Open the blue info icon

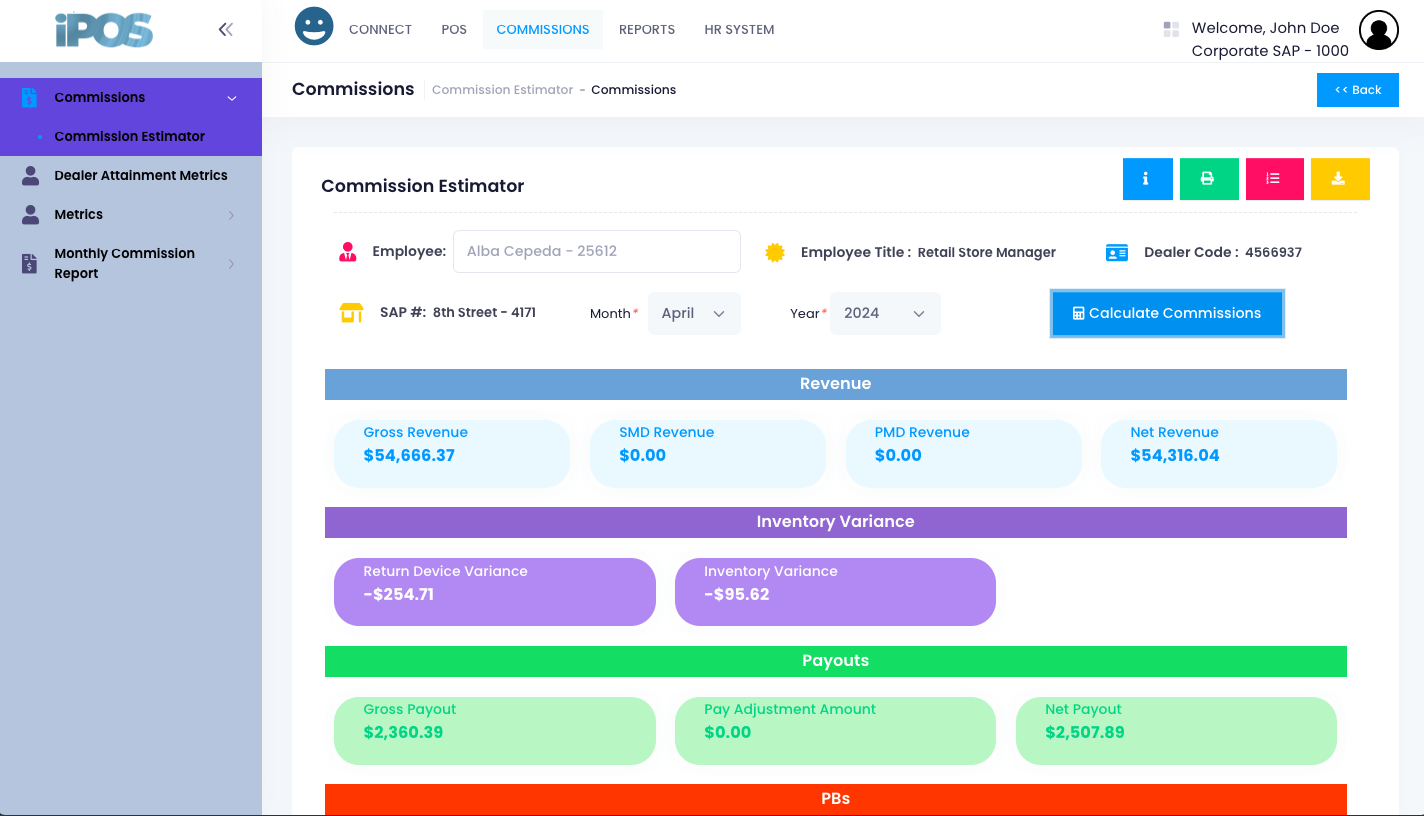pyautogui.click(x=1147, y=179)
